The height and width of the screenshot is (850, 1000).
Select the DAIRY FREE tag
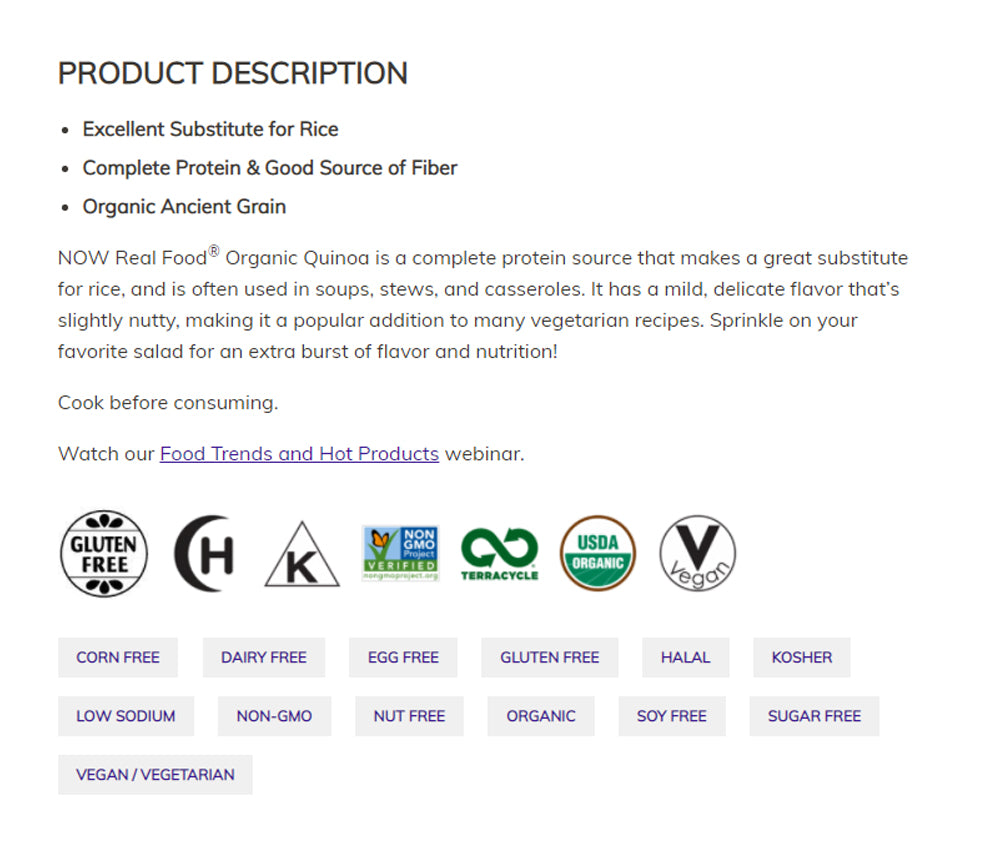264,658
